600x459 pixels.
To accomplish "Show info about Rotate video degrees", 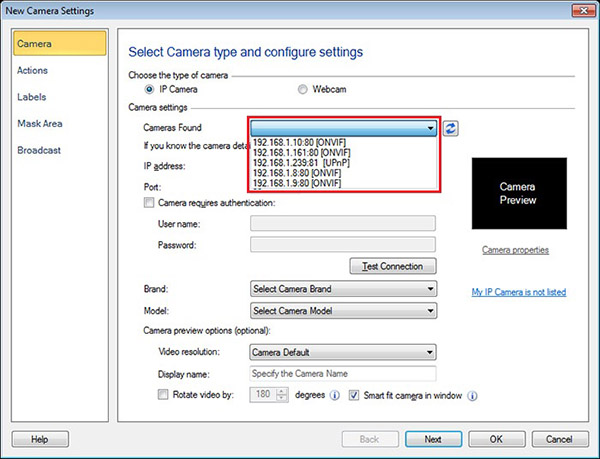I will pos(334,395).
